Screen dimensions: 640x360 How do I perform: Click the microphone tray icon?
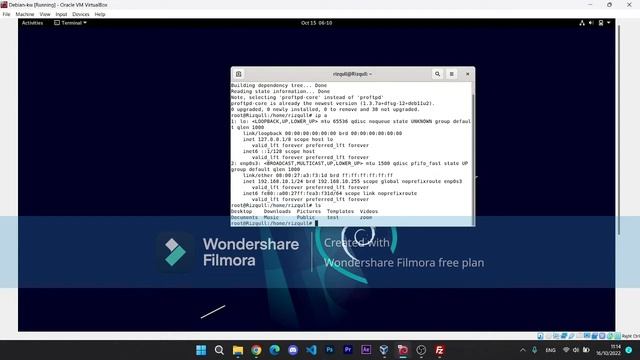534,350
